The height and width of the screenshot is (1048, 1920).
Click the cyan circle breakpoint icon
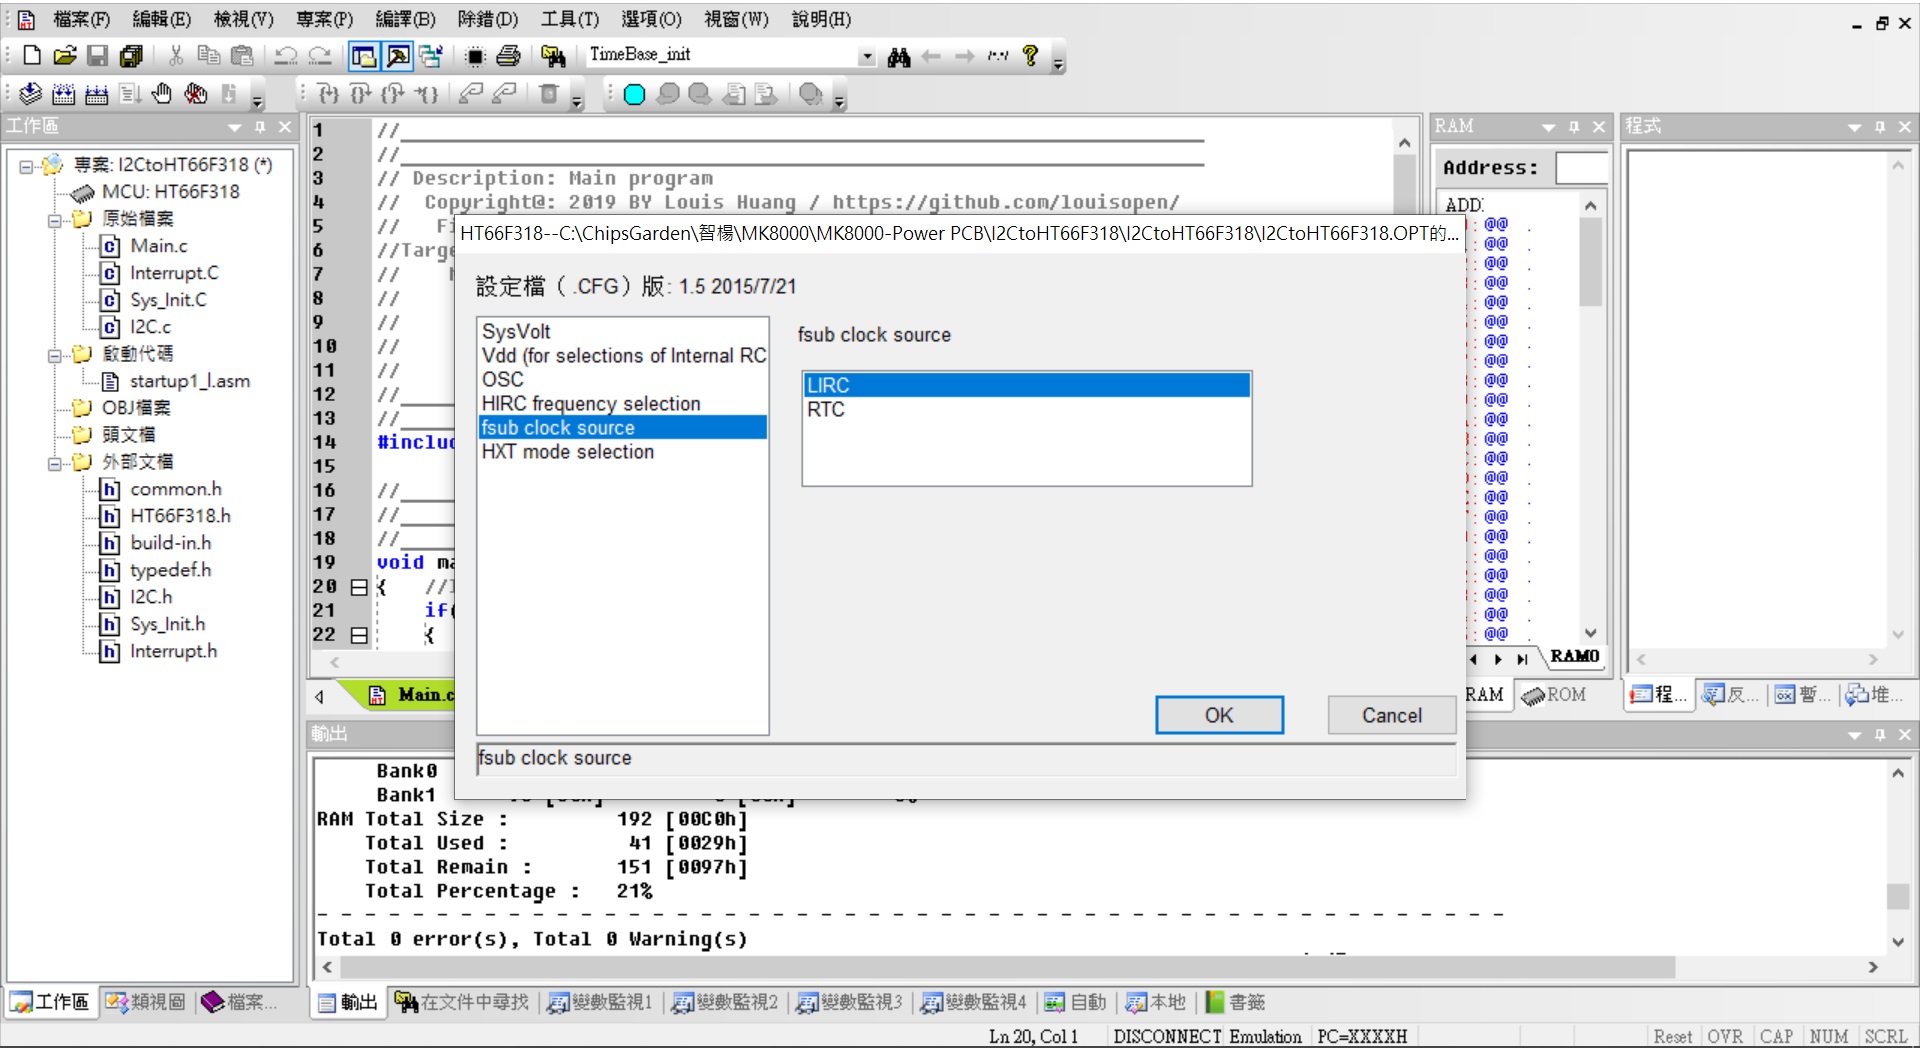(x=634, y=94)
